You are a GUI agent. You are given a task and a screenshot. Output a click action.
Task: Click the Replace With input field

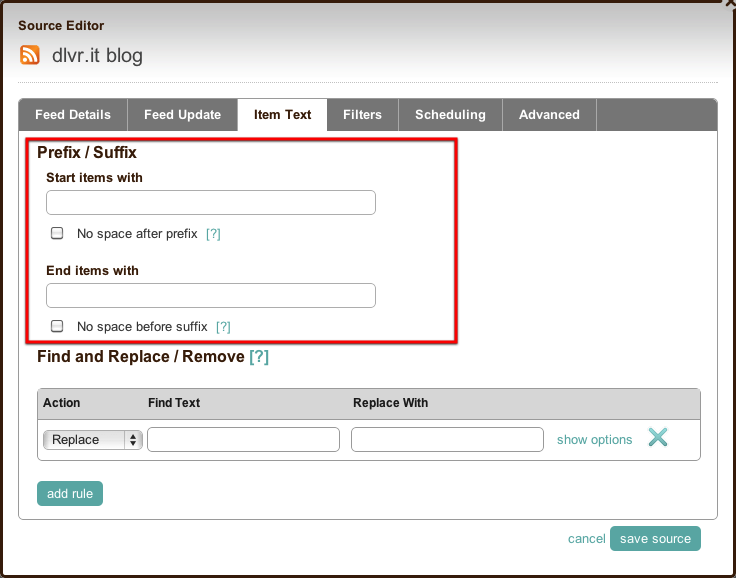point(447,439)
